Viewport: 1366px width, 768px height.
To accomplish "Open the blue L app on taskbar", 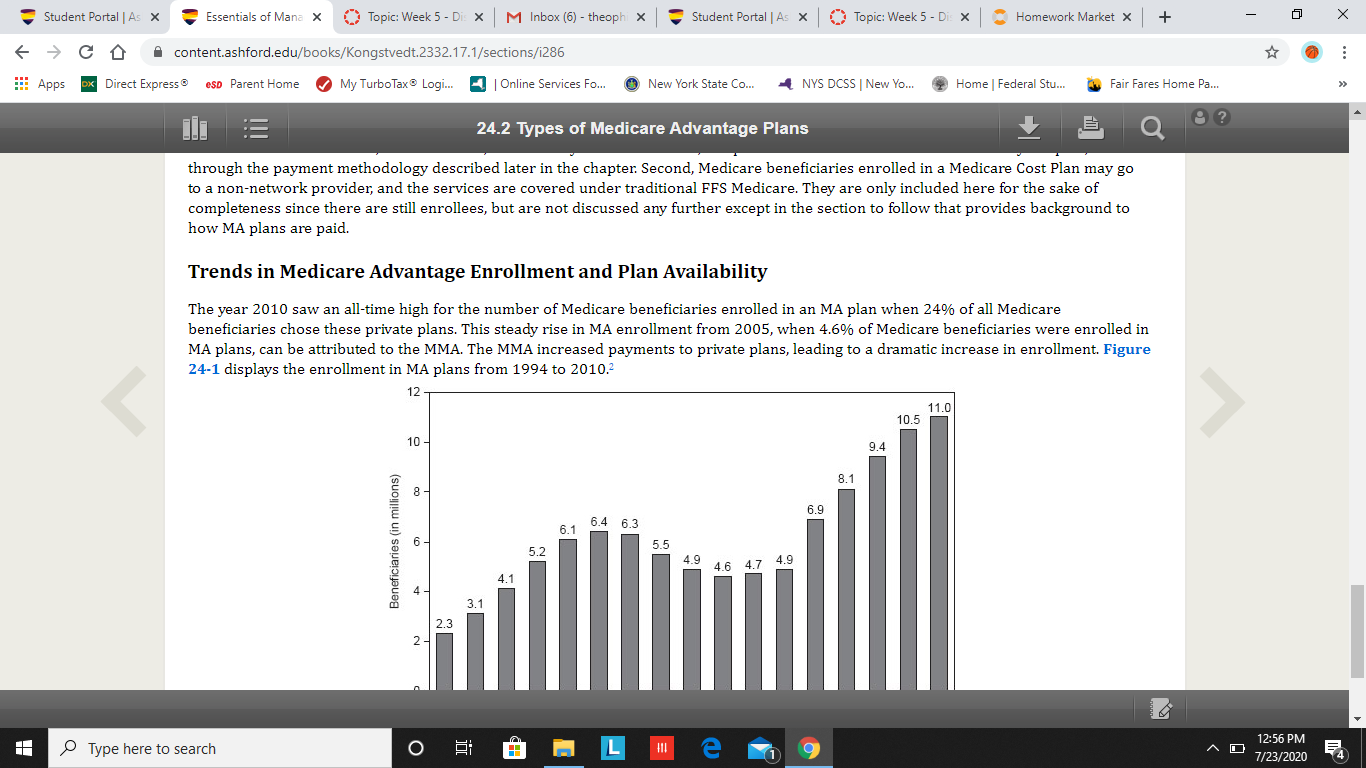I will pos(613,748).
